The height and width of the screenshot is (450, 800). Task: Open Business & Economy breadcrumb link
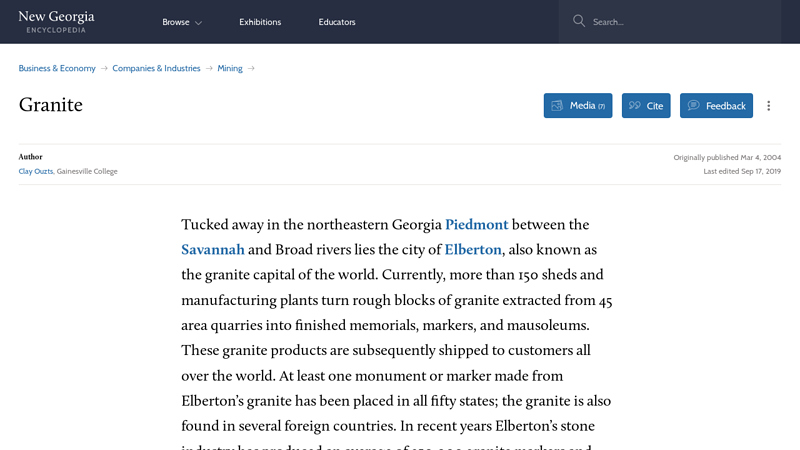[x=57, y=68]
